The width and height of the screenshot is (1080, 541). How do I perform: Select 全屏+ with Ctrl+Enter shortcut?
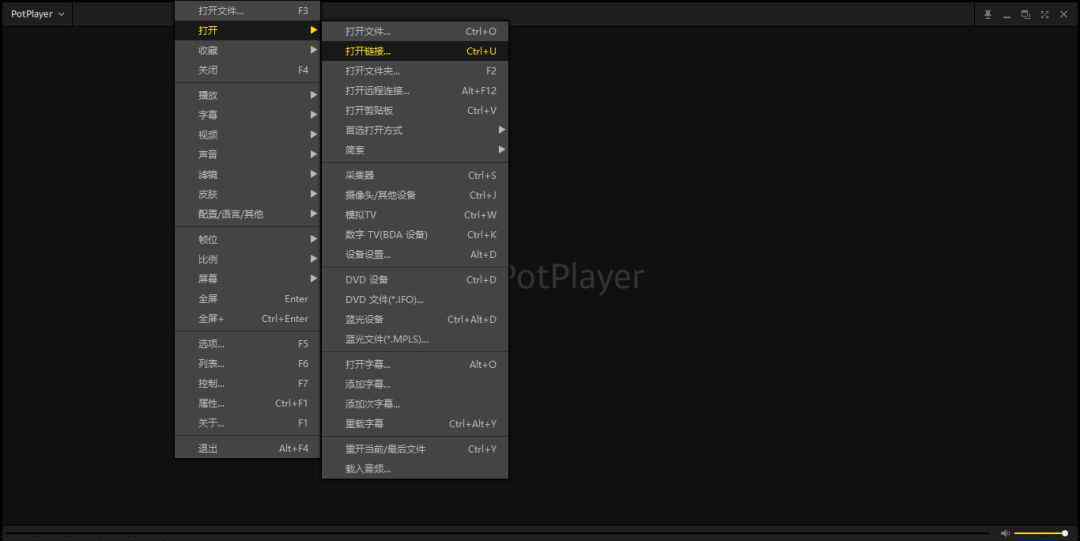tap(247, 318)
